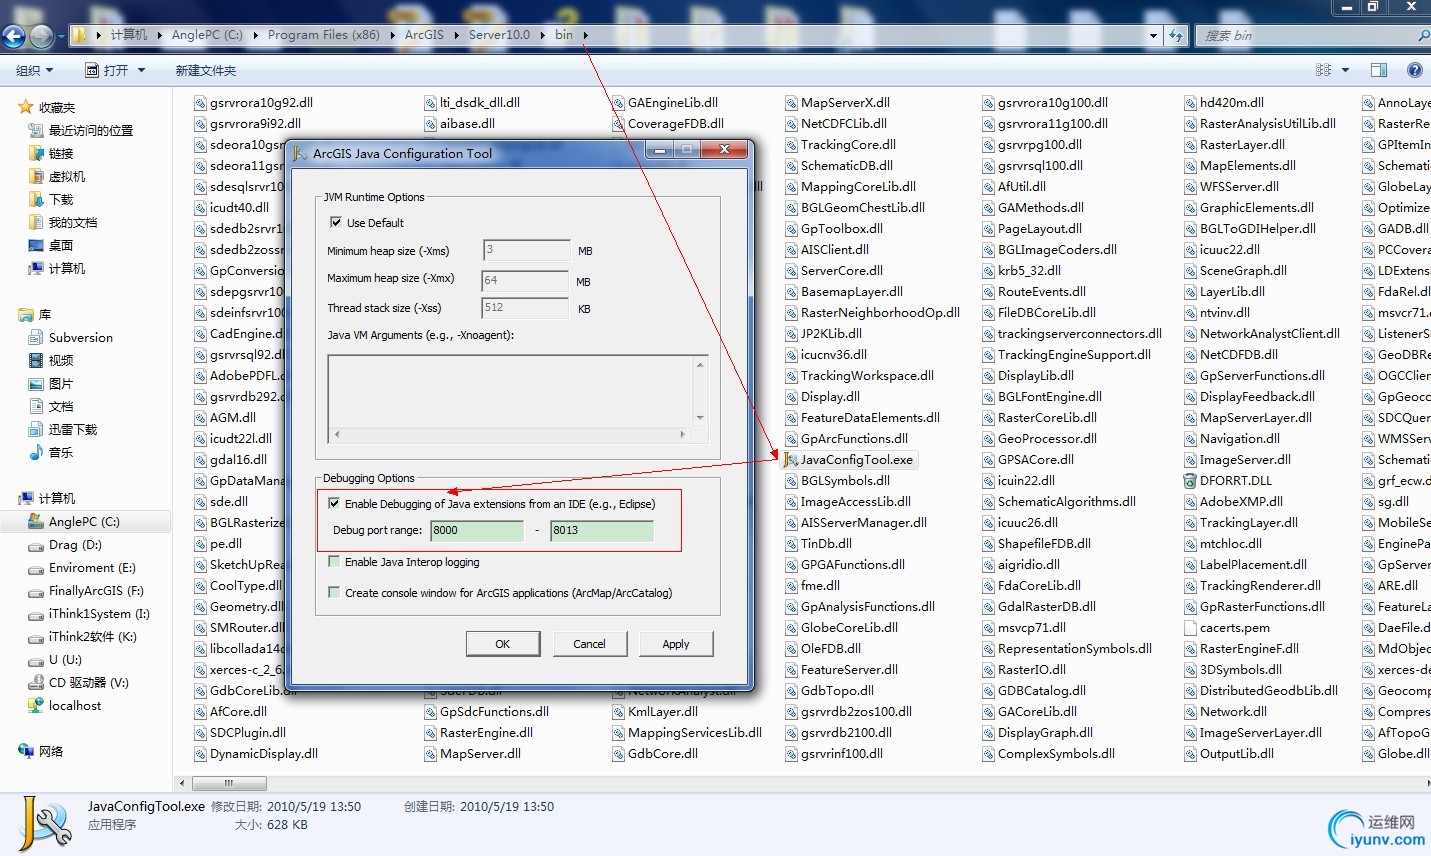Expand arrow after Server10.0 in breadcrumb
This screenshot has width=1431, height=856.
coord(543,36)
